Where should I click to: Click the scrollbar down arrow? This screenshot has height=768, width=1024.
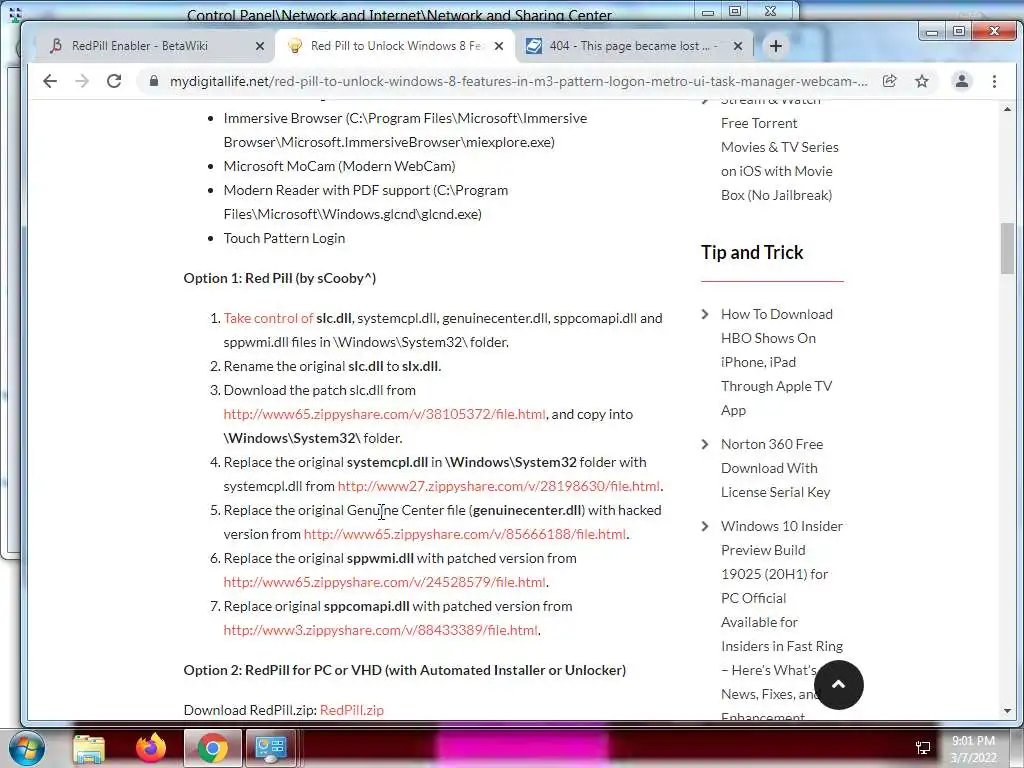[x=1007, y=711]
